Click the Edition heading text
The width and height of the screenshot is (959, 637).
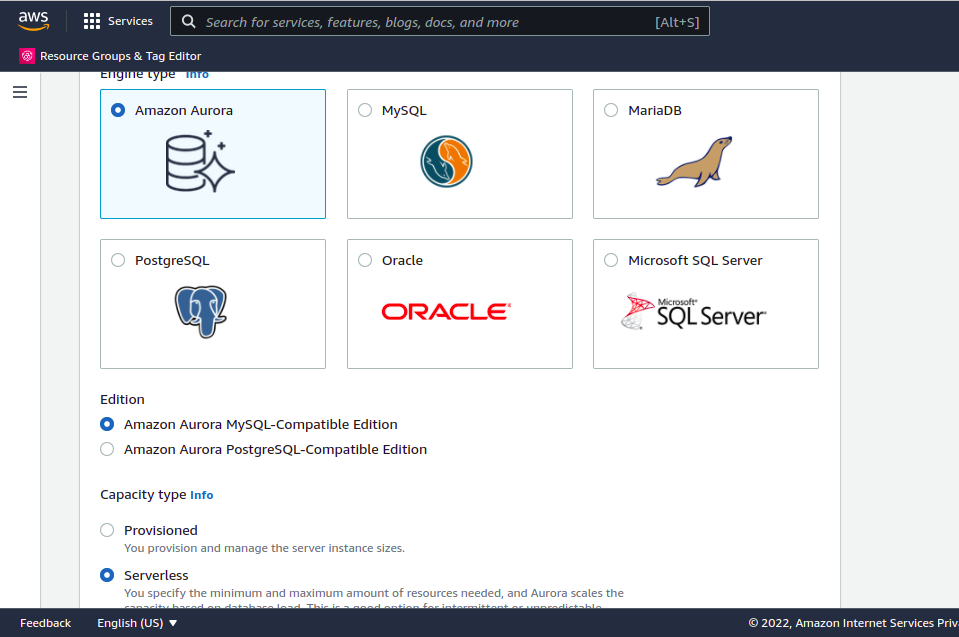(122, 400)
